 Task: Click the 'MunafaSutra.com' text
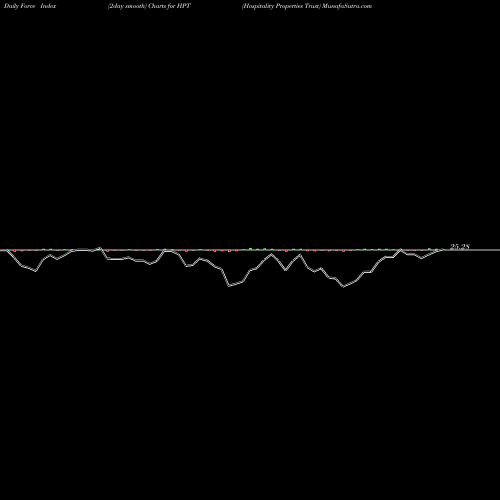(347, 6)
